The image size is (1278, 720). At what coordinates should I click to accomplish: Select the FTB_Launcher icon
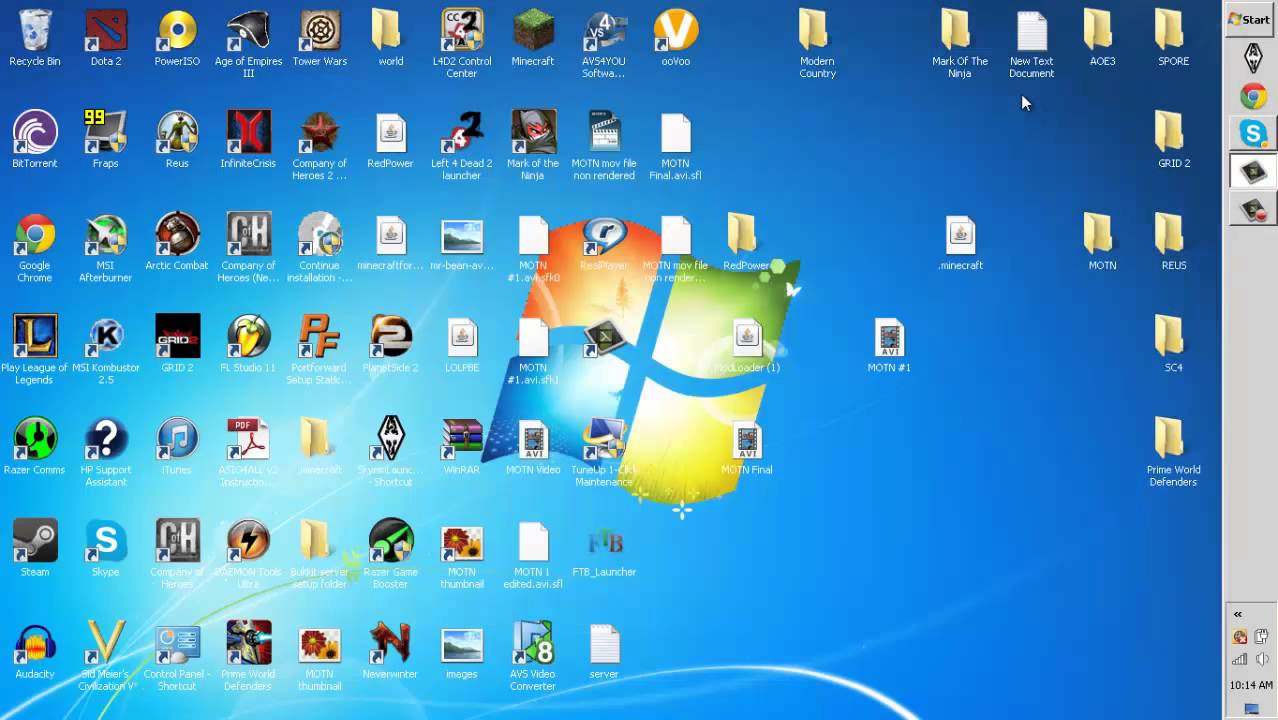[x=604, y=542]
